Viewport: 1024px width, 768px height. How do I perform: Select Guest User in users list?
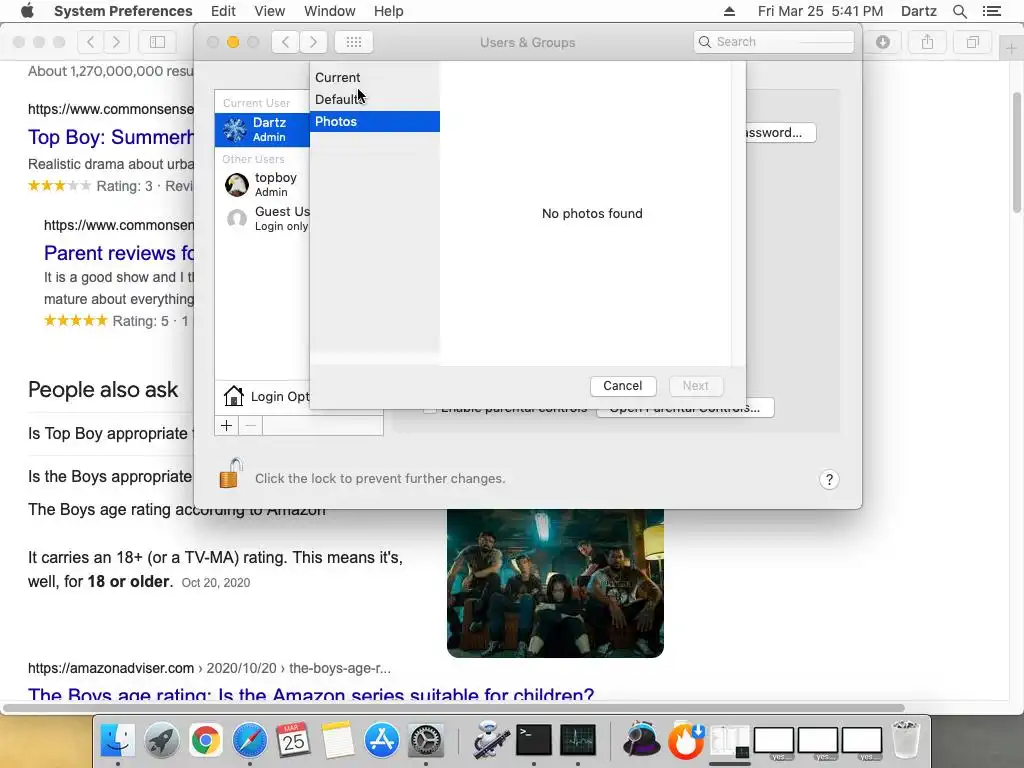[x=263, y=218]
